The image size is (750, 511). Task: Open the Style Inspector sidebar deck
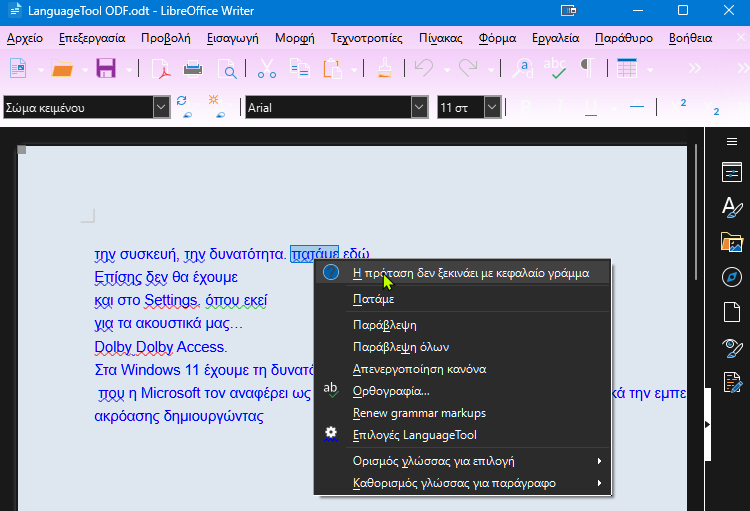pos(731,347)
